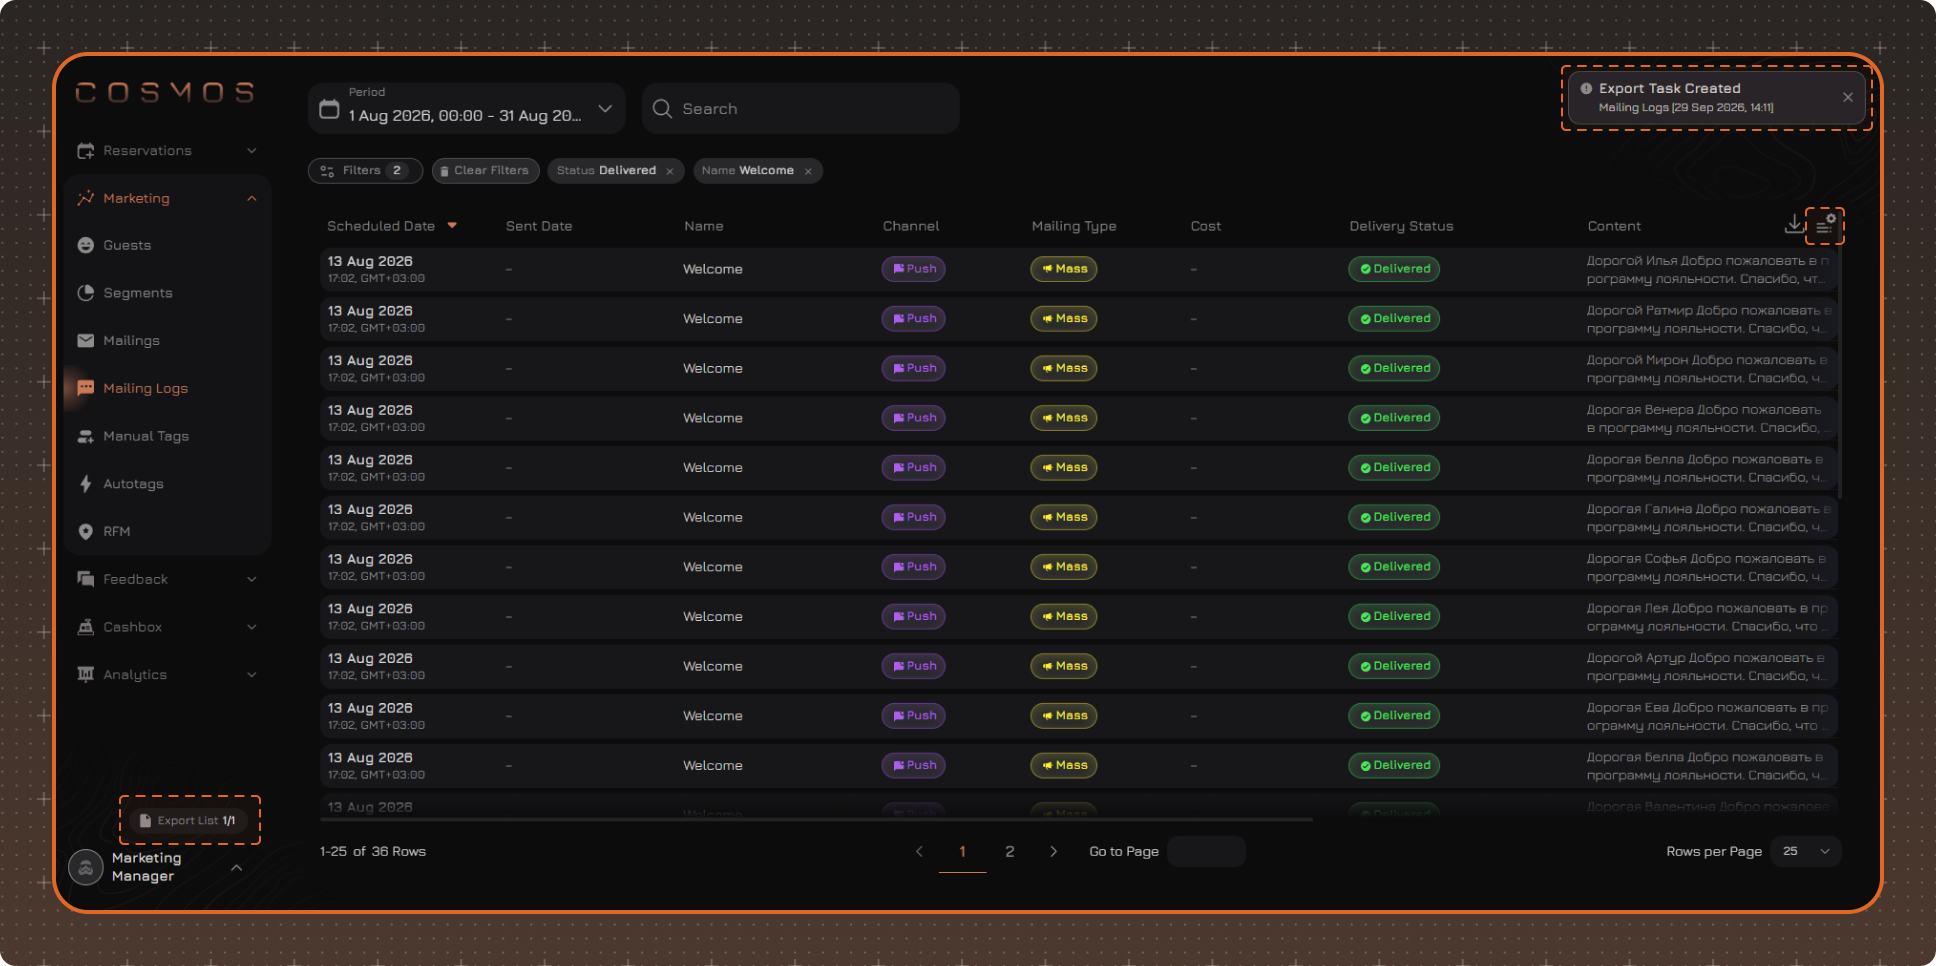
Task: Click the Channel column header
Action: tap(911, 226)
